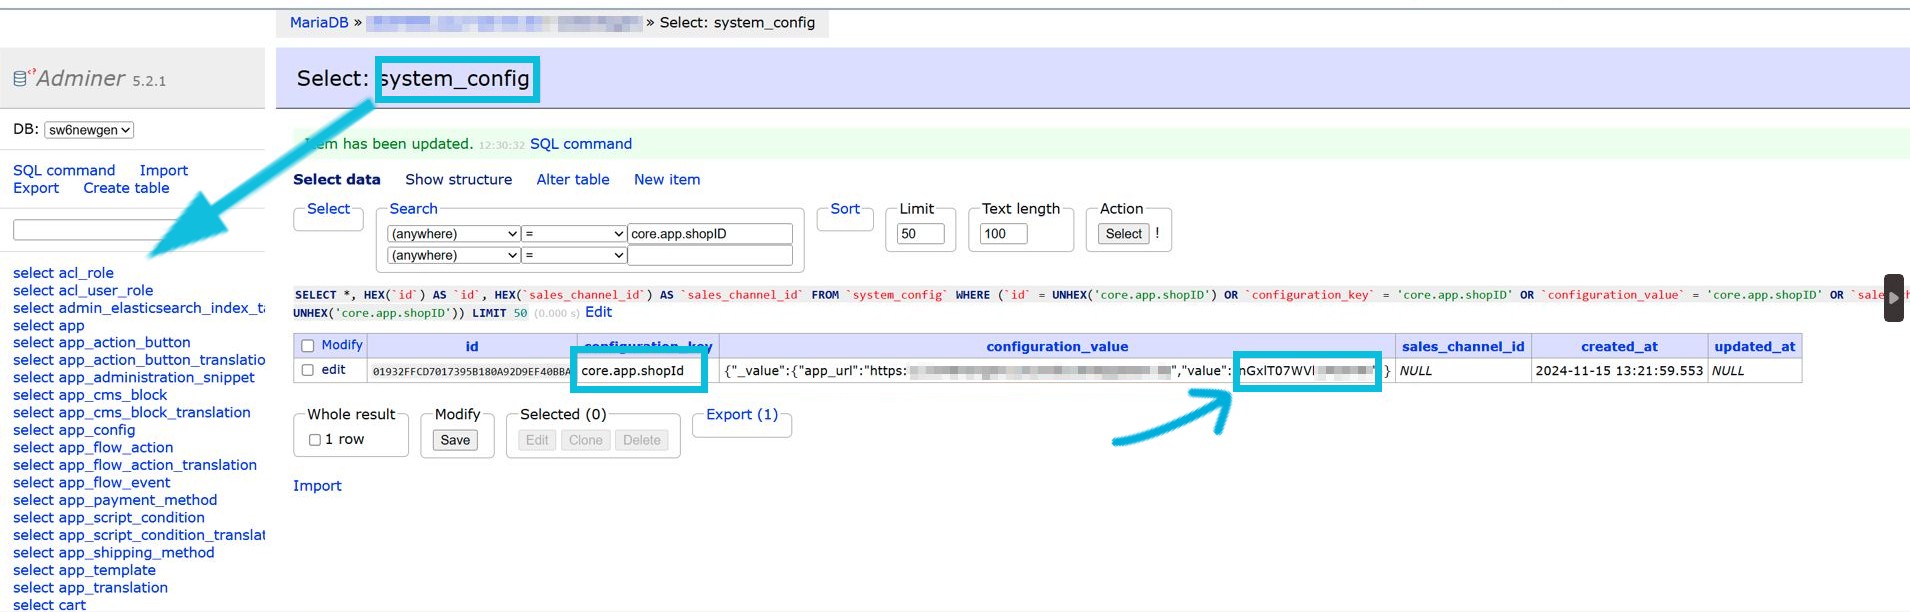
Task: Click the Adminer logo icon
Action: click(x=22, y=78)
